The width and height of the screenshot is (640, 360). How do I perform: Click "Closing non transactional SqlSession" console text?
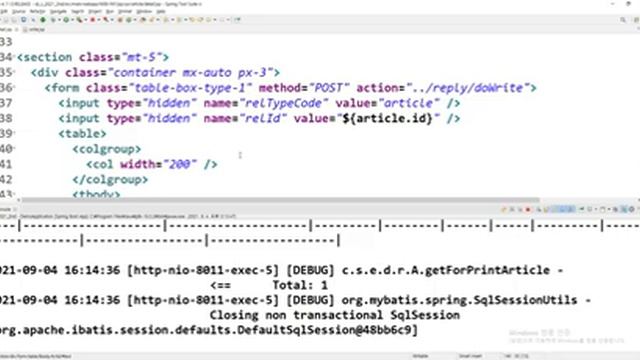tap(335, 315)
